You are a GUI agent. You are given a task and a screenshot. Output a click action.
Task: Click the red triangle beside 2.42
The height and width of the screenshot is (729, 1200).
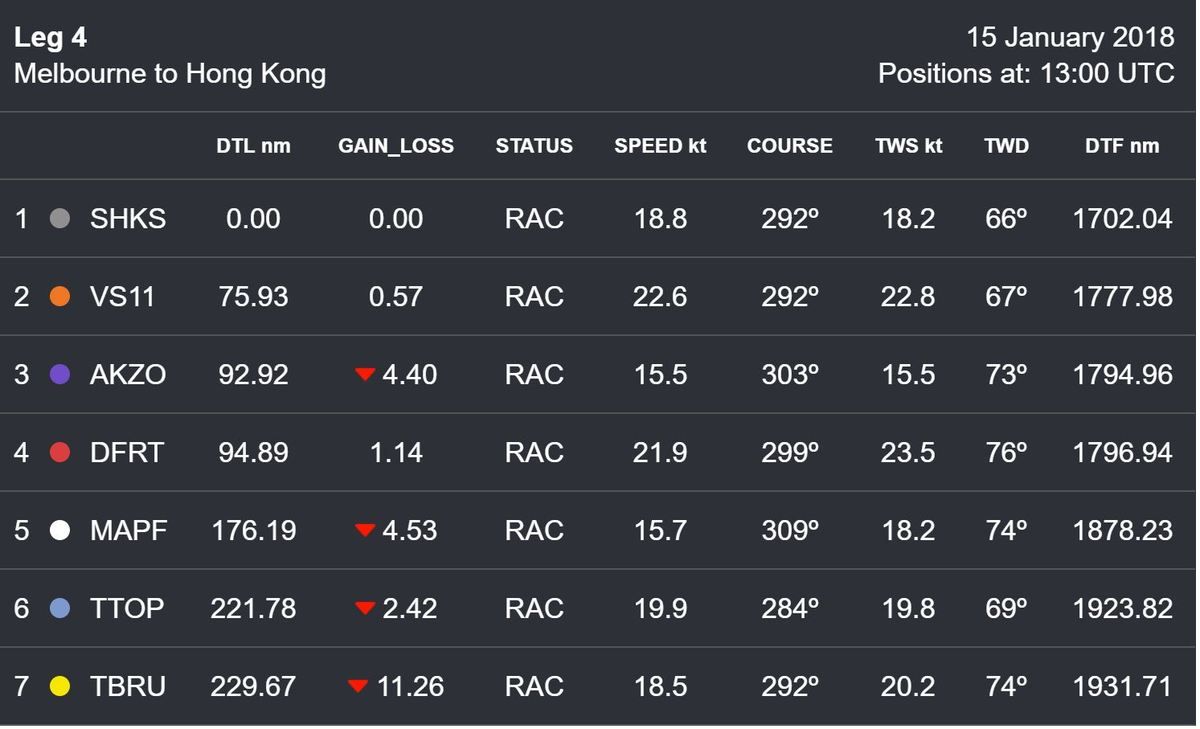pyautogui.click(x=365, y=608)
